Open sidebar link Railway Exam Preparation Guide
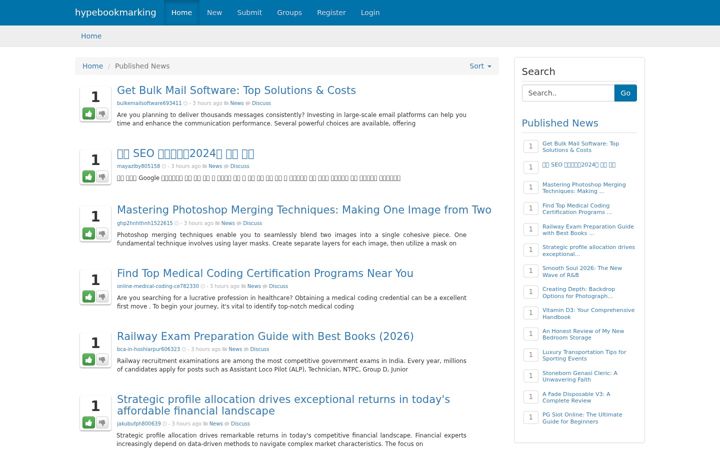The image size is (720, 450). (x=588, y=230)
